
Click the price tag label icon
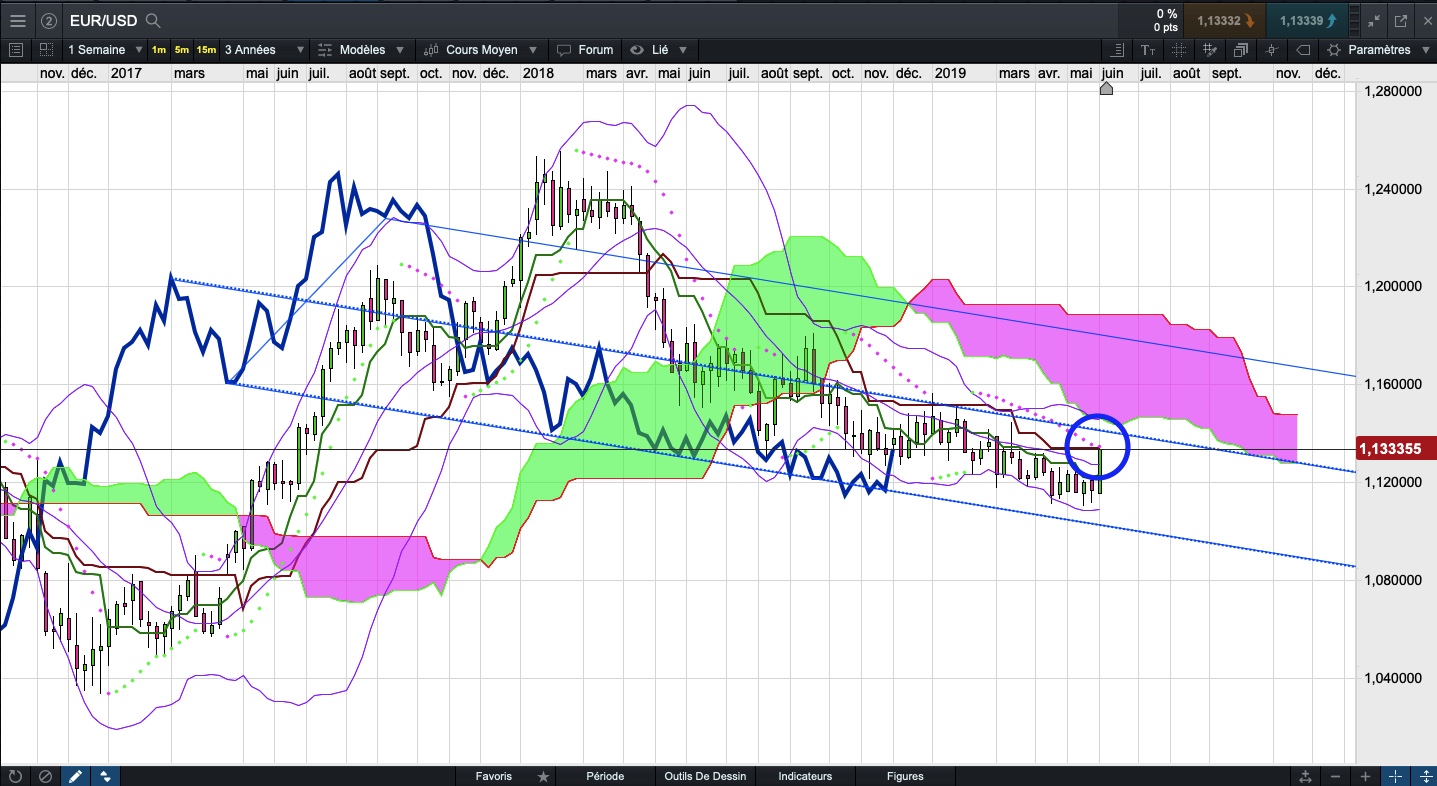[x=1303, y=50]
